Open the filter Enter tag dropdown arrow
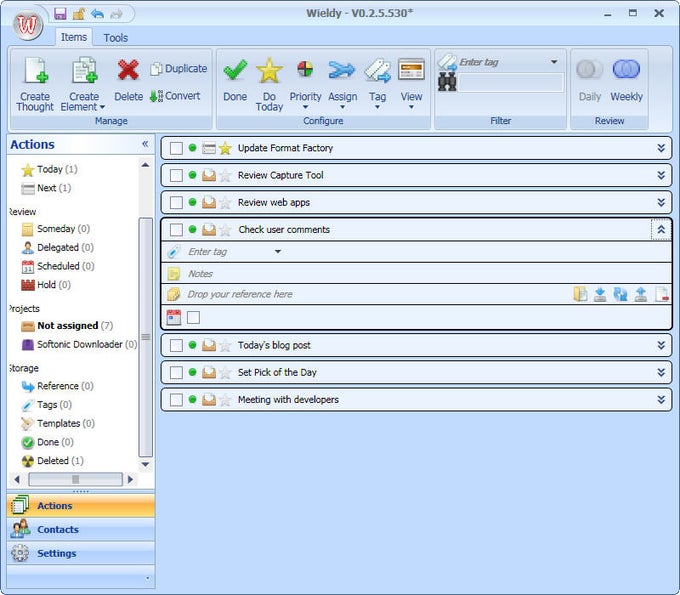The width and height of the screenshot is (680, 595). [554, 62]
